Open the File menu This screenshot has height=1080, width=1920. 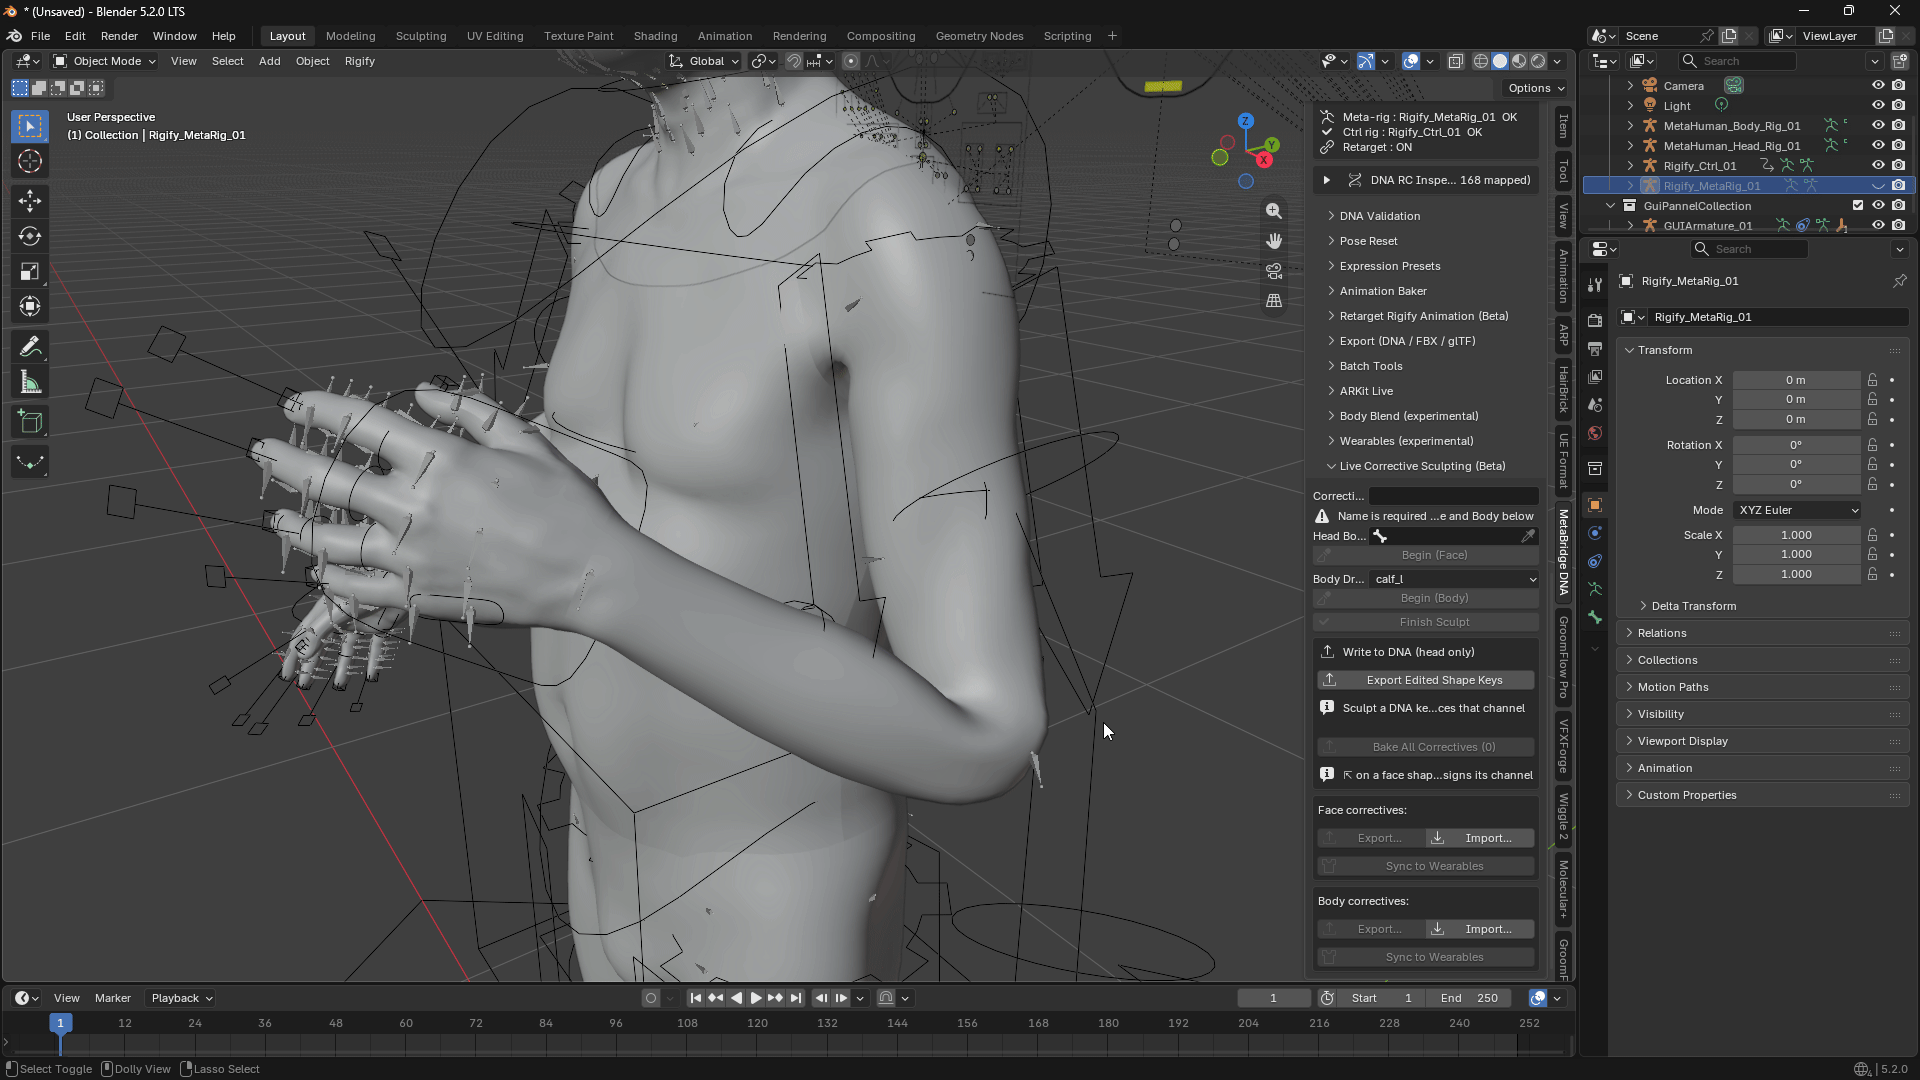pos(40,36)
